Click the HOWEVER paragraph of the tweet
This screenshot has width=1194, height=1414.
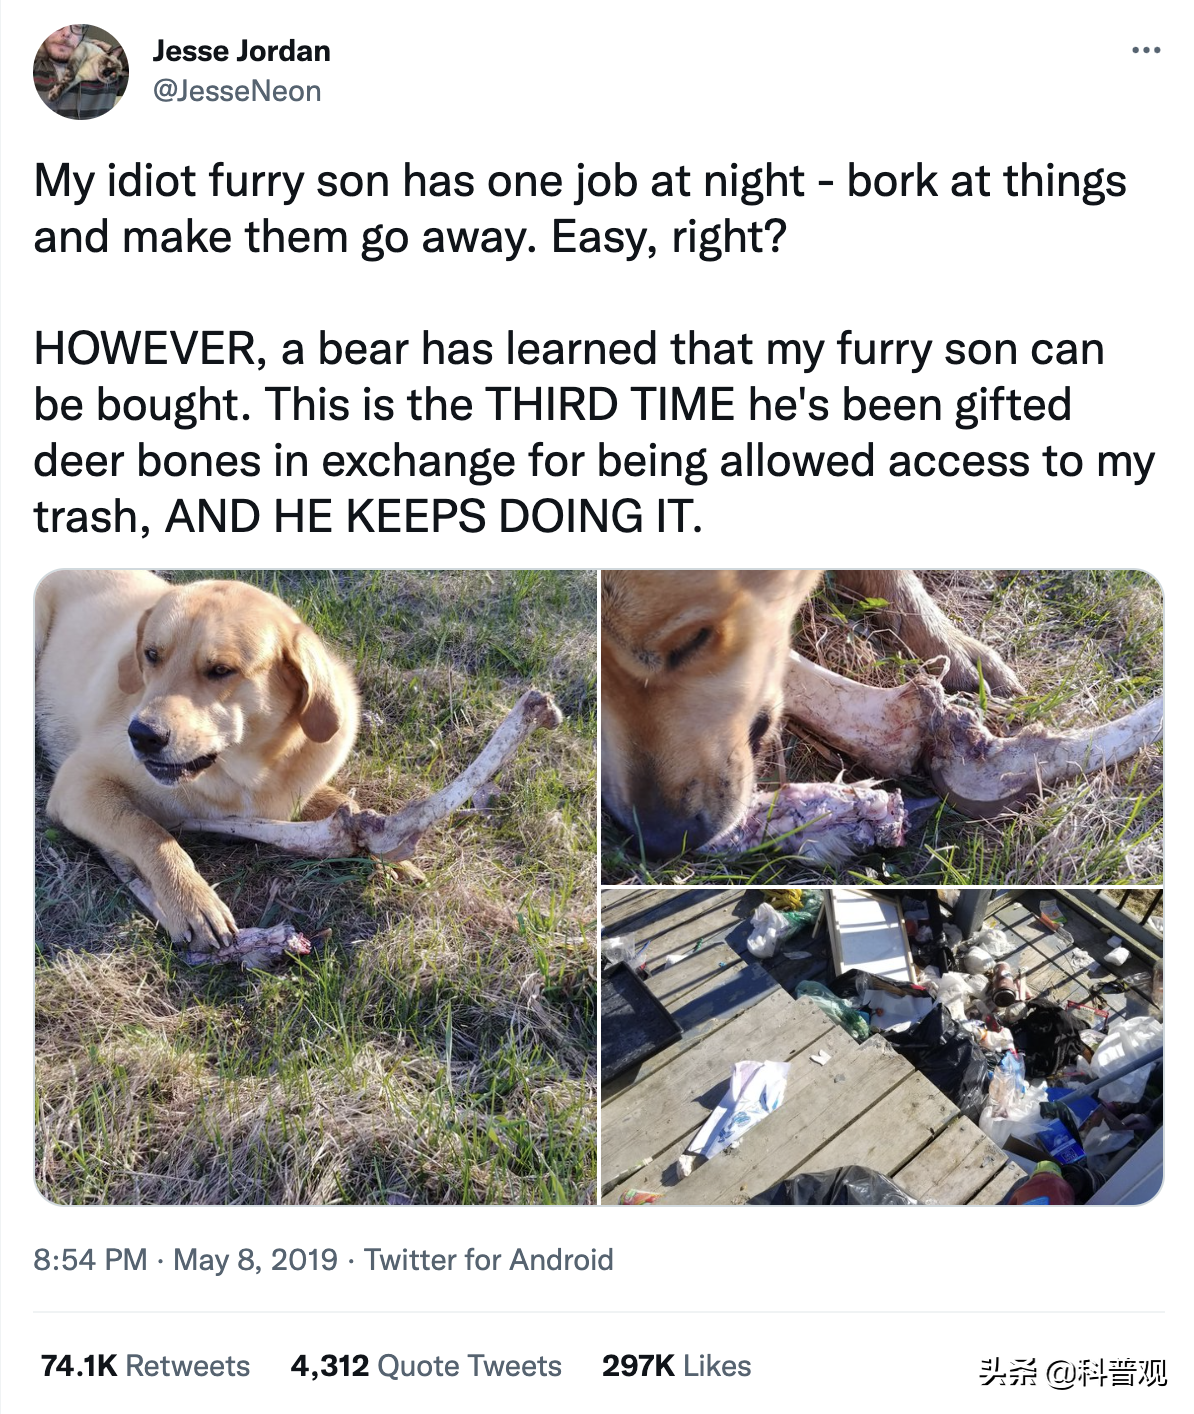point(594,433)
